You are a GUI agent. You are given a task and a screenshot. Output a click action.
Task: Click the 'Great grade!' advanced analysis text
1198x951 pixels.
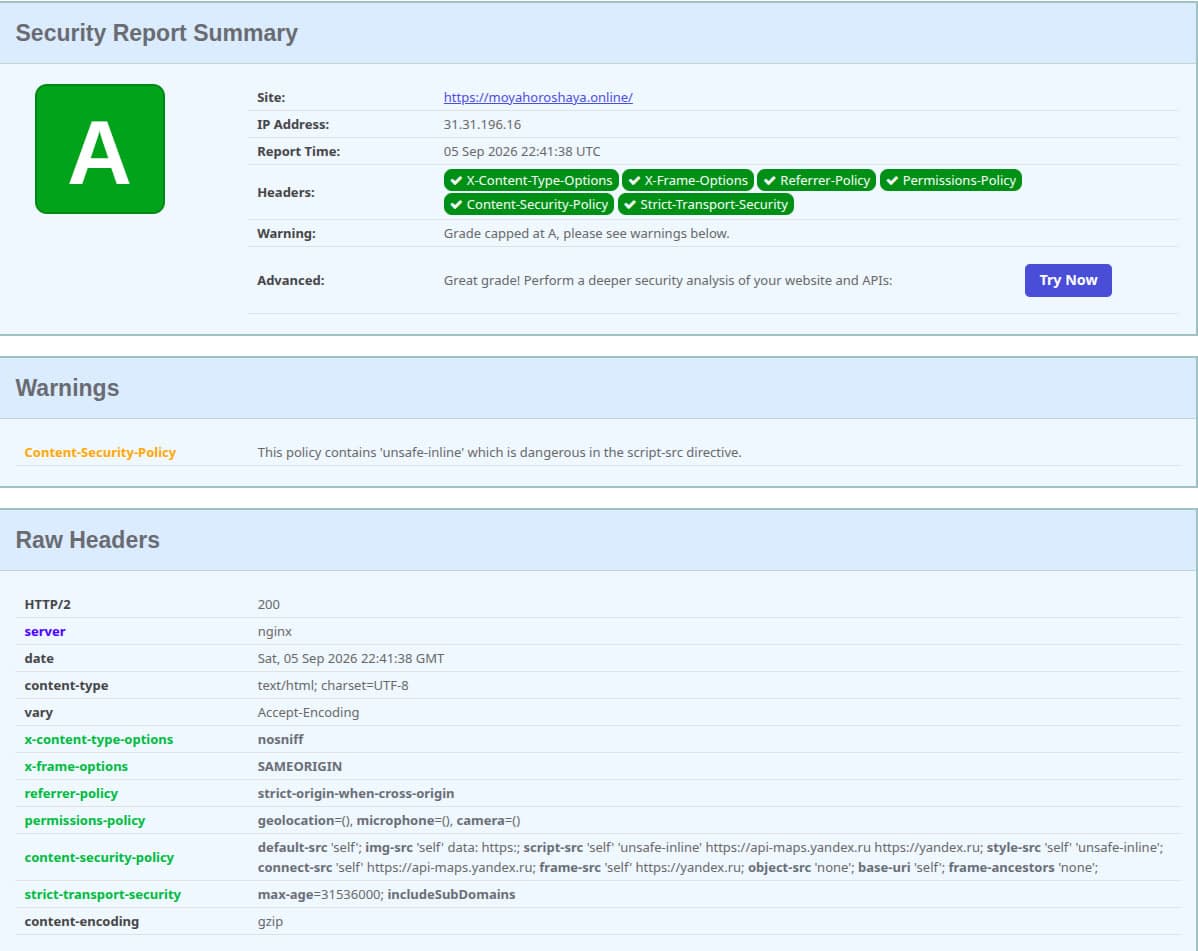coord(668,280)
